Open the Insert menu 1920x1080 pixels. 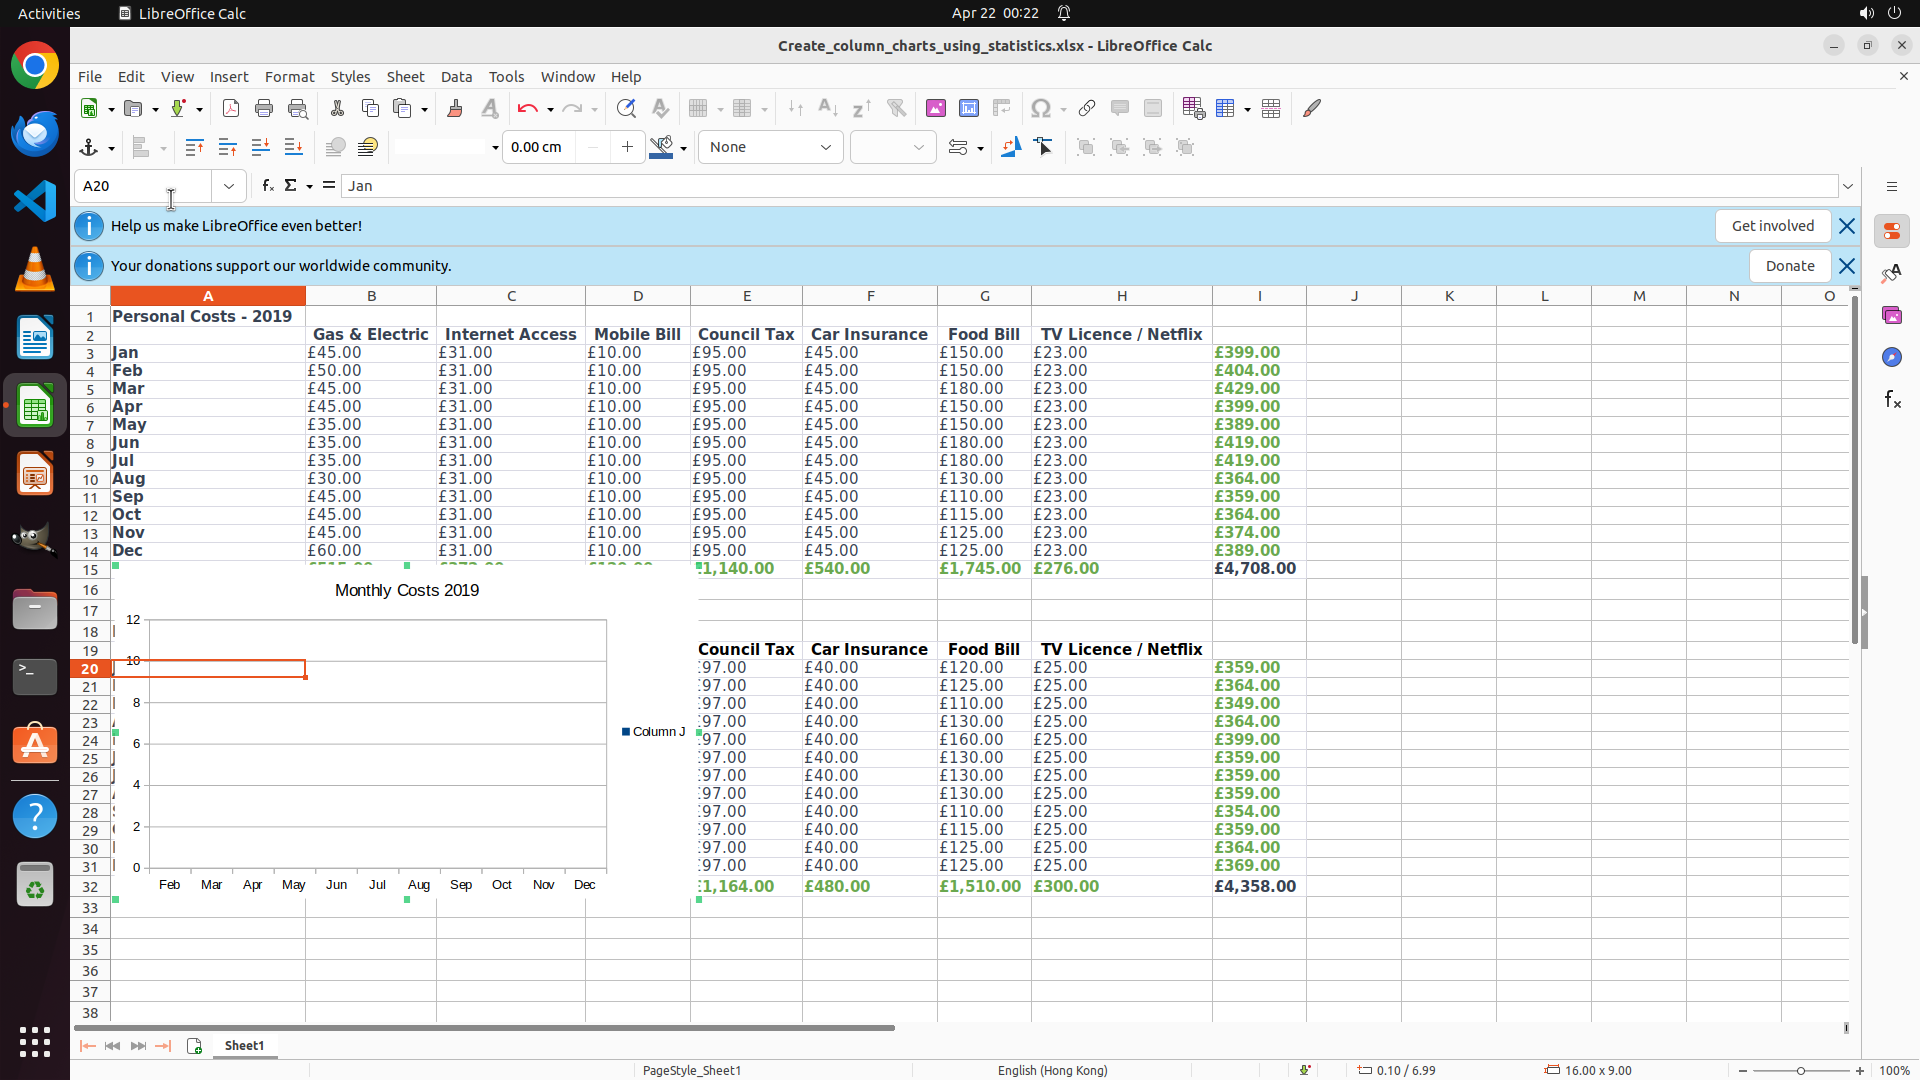tap(229, 77)
